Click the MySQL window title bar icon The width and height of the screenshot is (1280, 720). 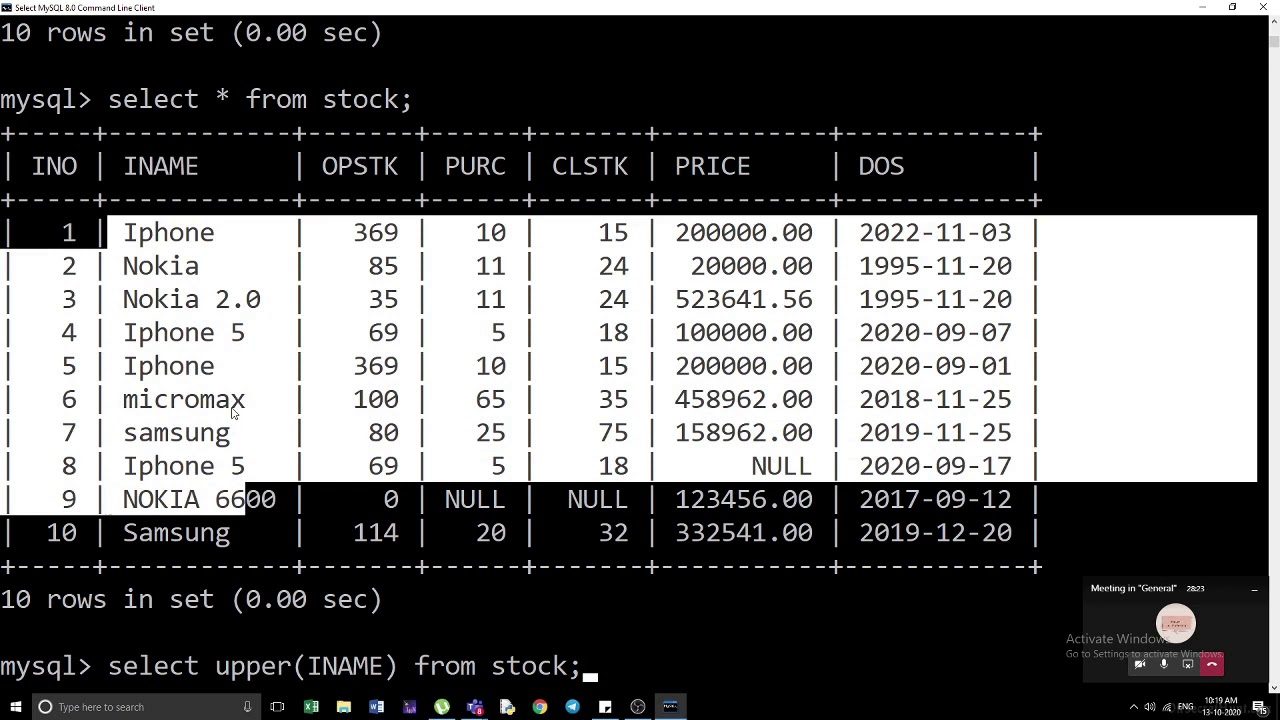click(7, 7)
